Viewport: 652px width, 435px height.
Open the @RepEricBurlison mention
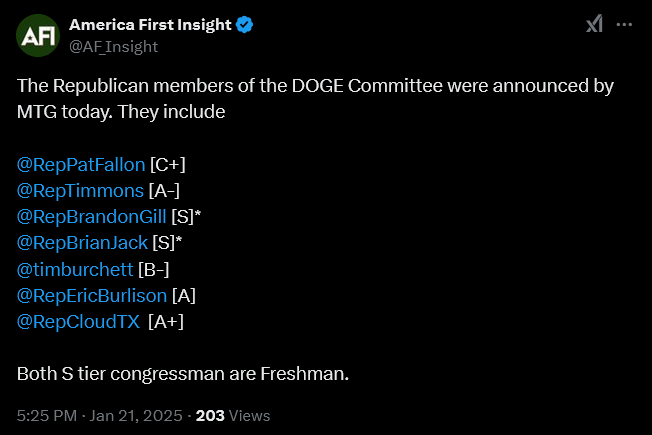(92, 296)
